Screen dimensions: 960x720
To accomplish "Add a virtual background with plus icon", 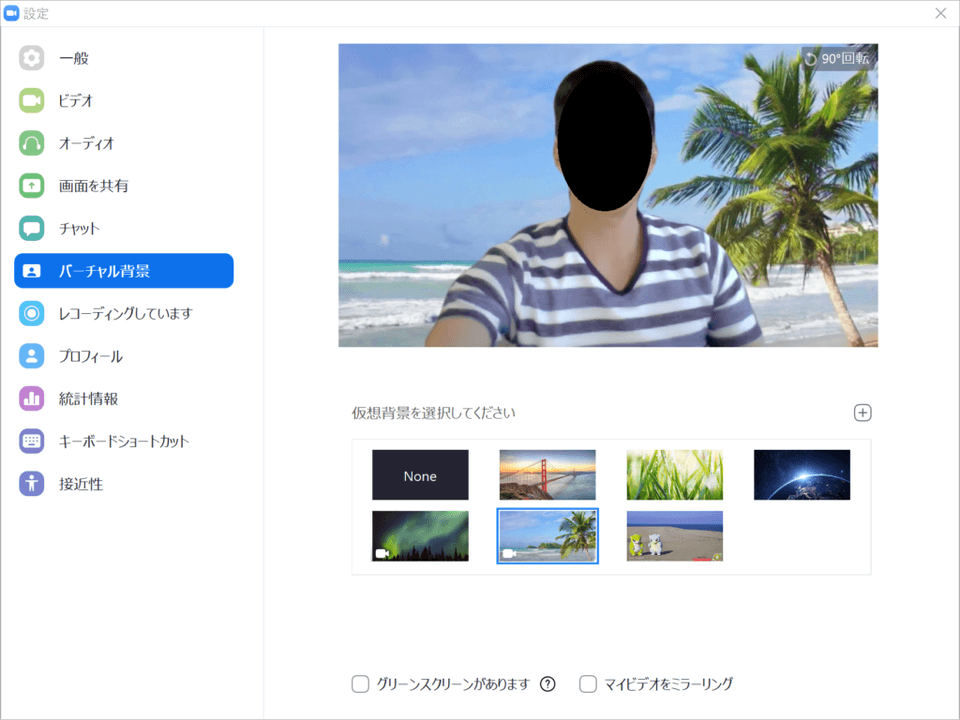I will point(862,413).
